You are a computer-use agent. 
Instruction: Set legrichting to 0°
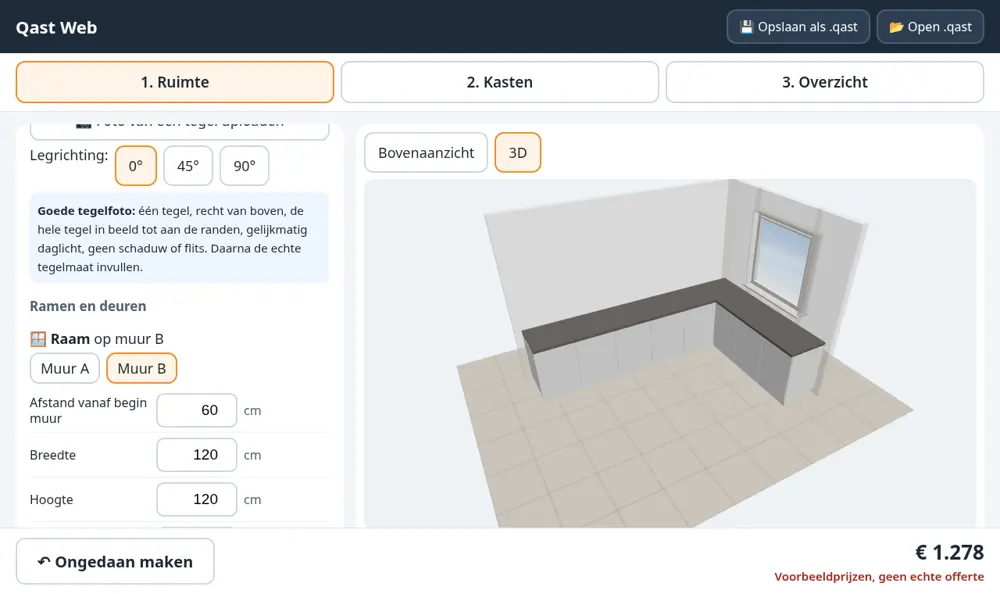click(136, 166)
